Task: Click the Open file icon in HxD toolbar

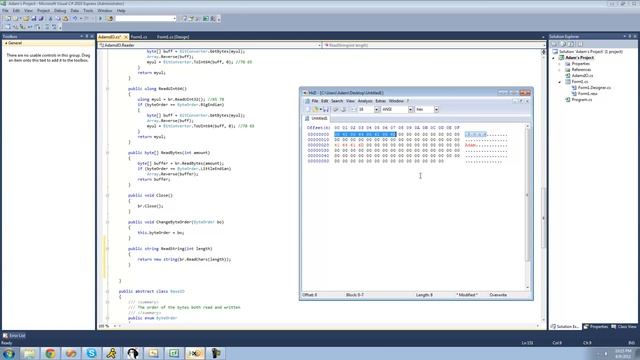Action: (315, 109)
